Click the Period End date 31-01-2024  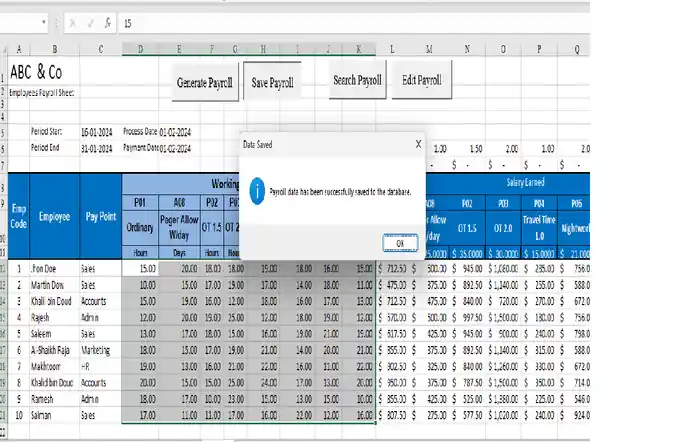pos(96,149)
